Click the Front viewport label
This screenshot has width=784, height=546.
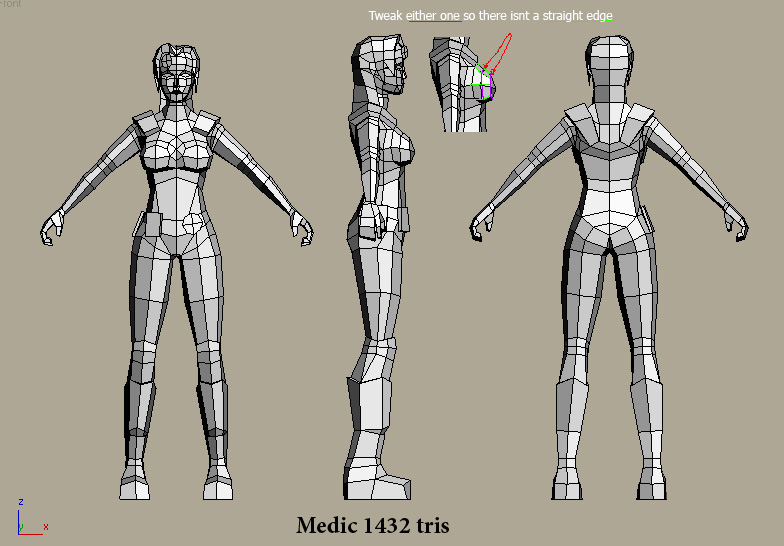[x=10, y=4]
